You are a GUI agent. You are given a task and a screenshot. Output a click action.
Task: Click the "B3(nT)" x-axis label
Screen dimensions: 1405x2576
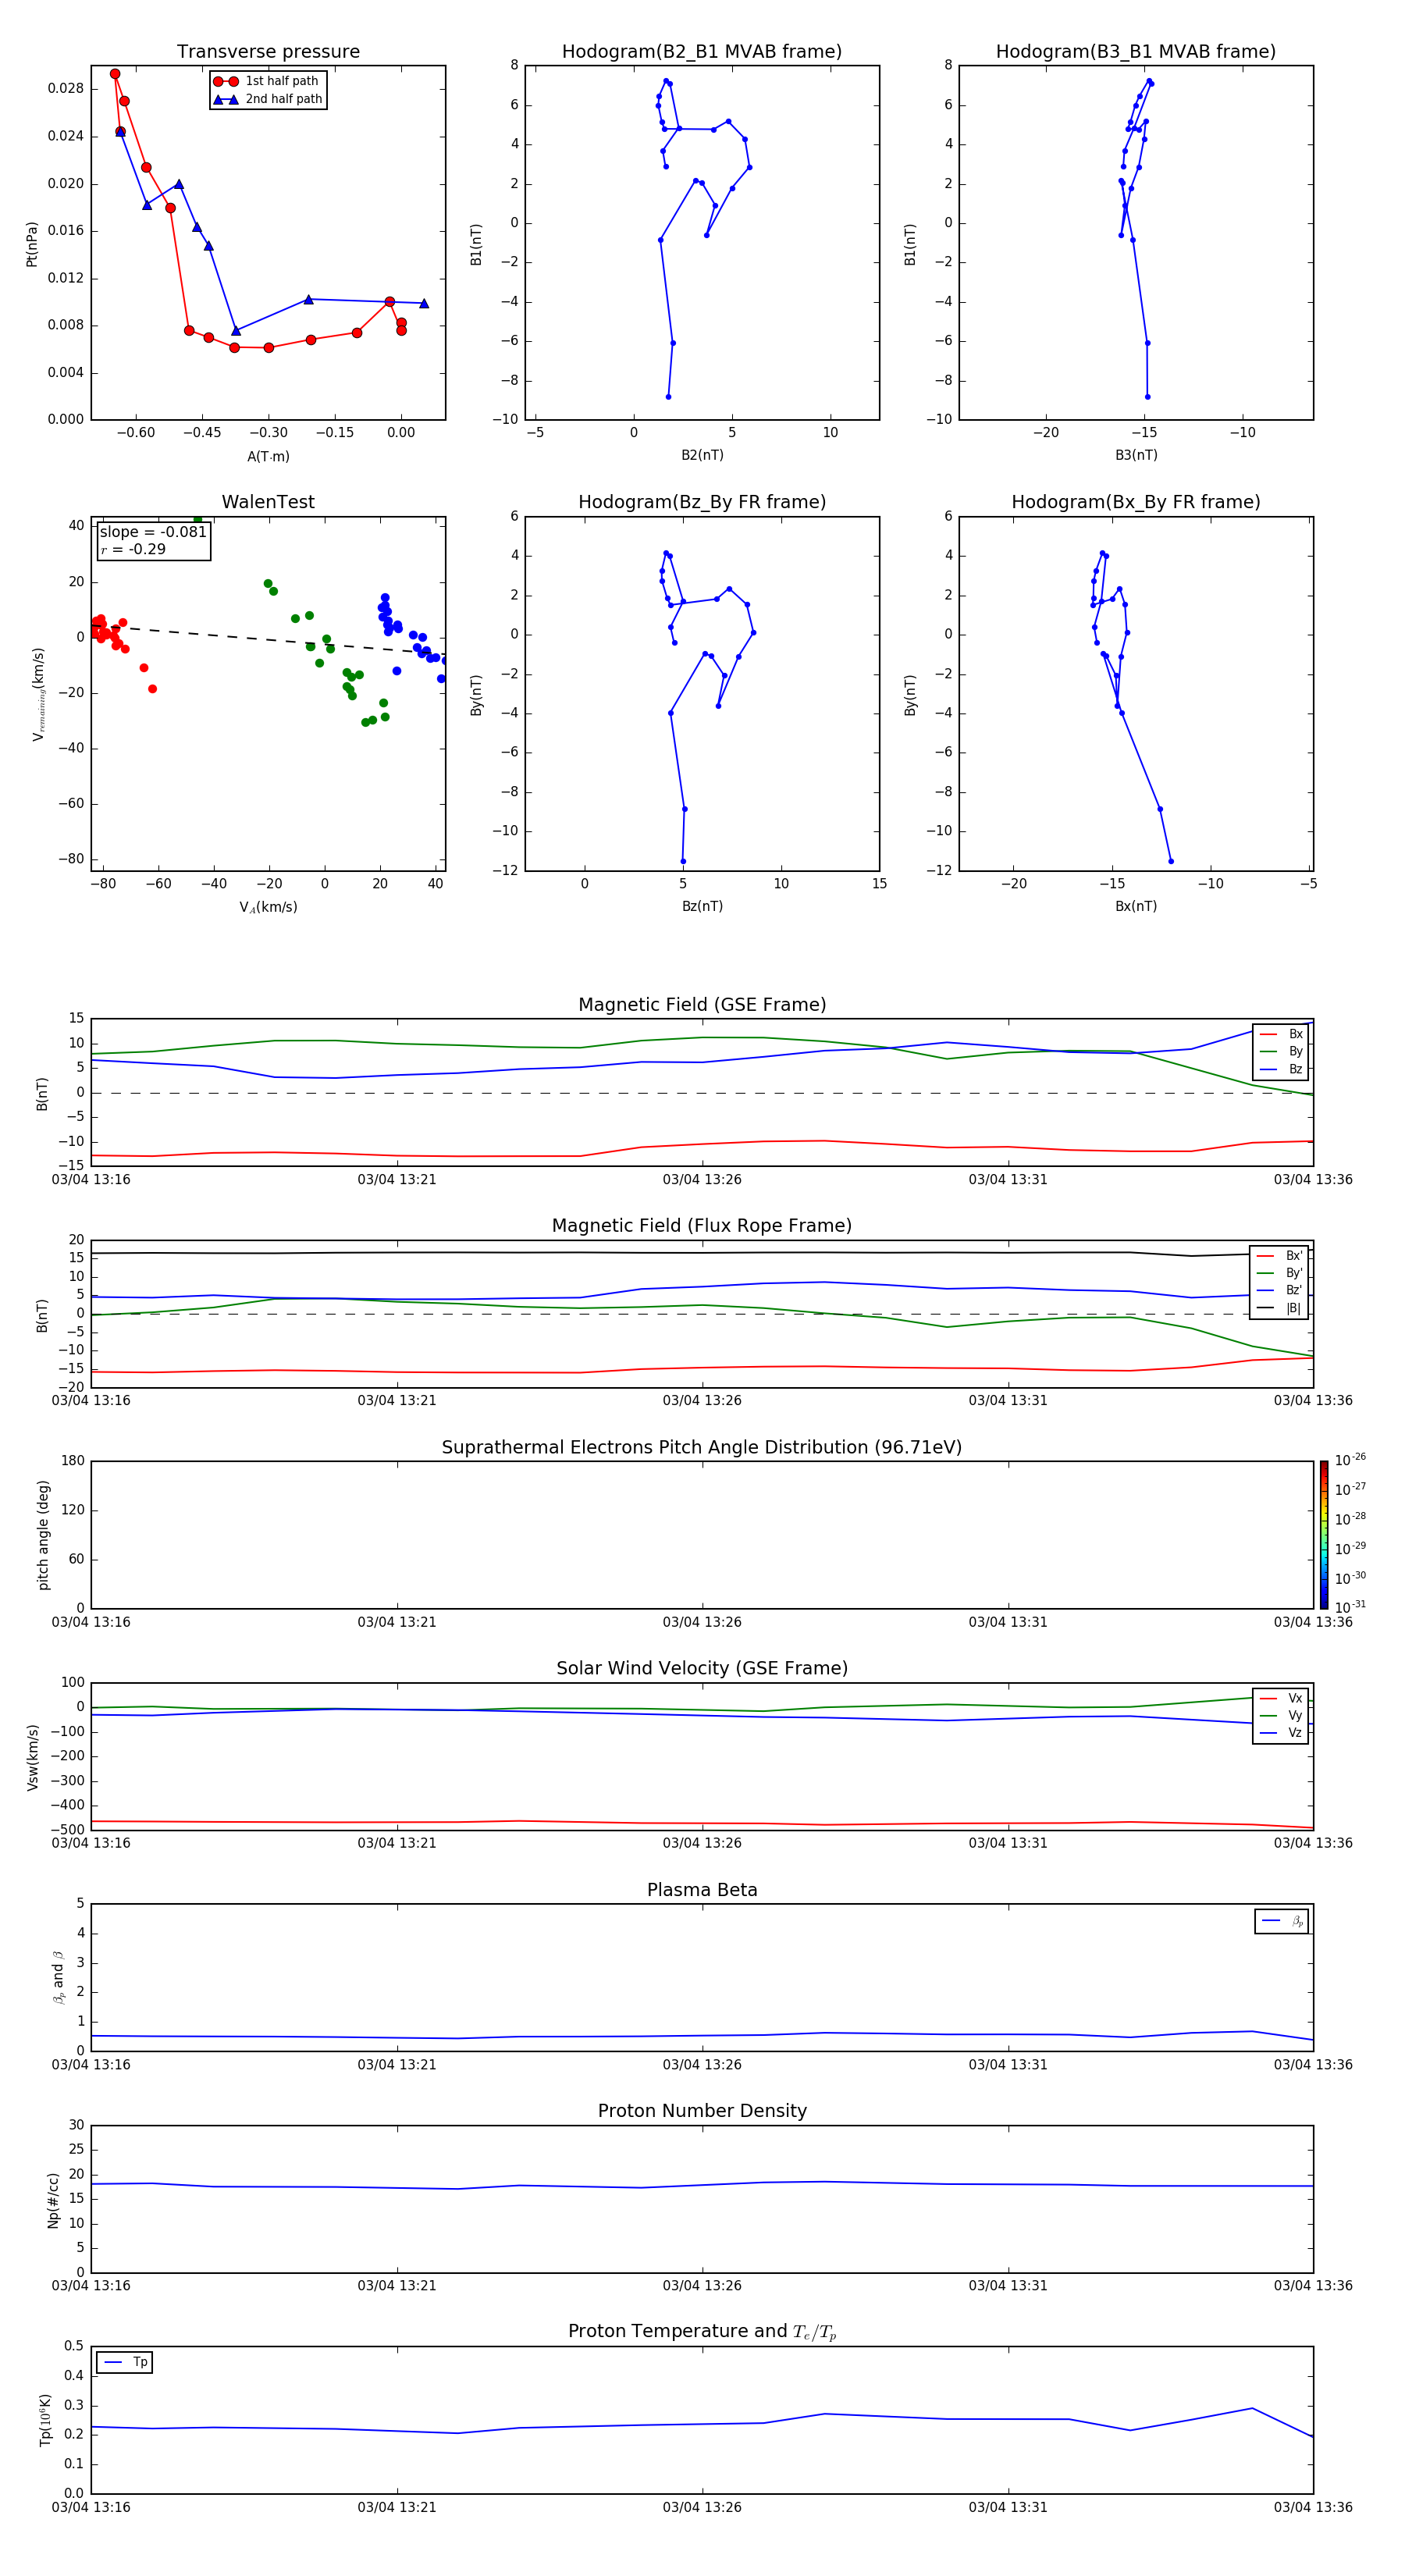coord(1136,455)
